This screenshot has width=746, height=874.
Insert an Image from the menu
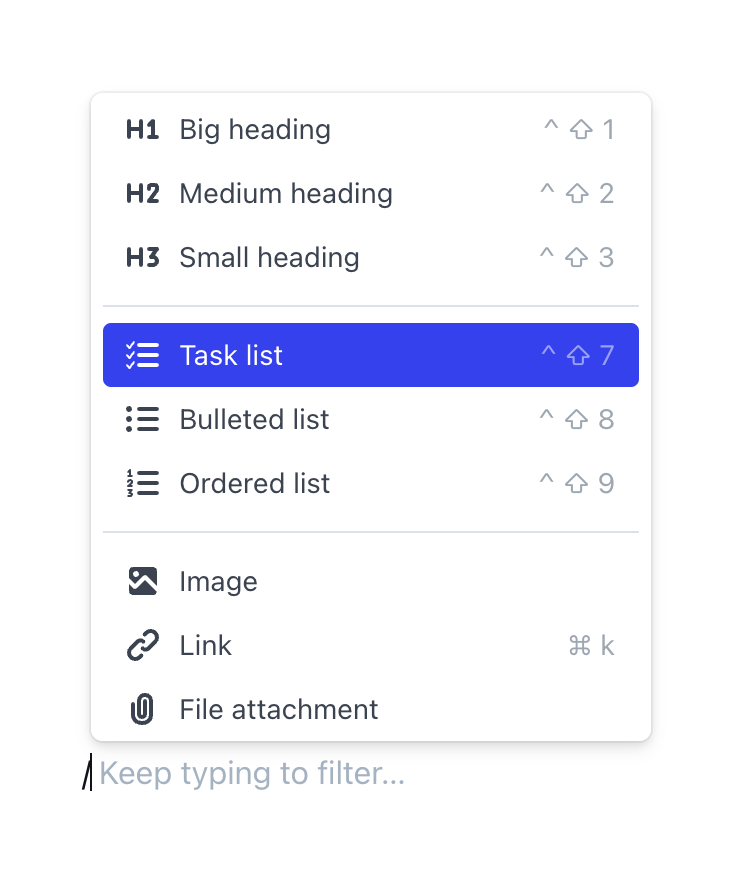218,582
